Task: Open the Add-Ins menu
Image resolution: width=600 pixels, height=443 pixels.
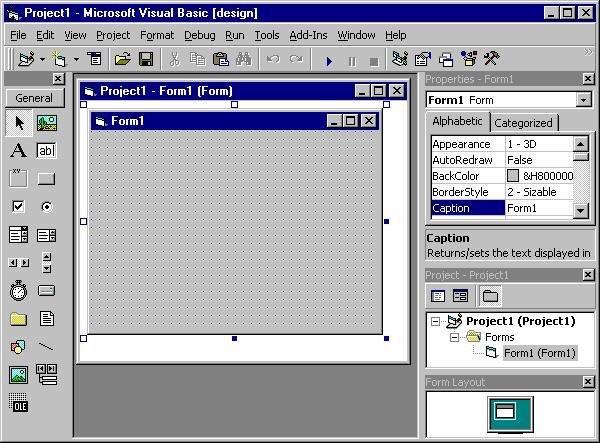Action: click(x=308, y=35)
